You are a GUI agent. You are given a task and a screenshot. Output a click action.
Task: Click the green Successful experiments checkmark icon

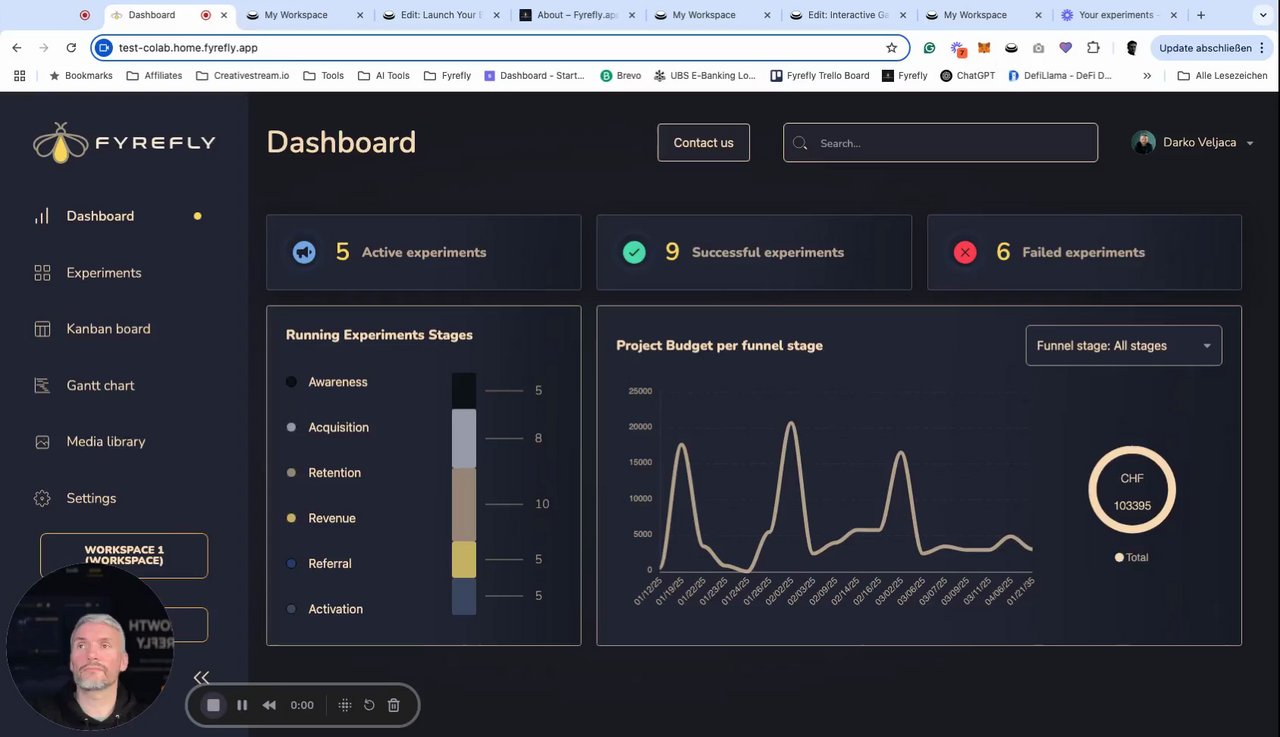click(x=634, y=252)
